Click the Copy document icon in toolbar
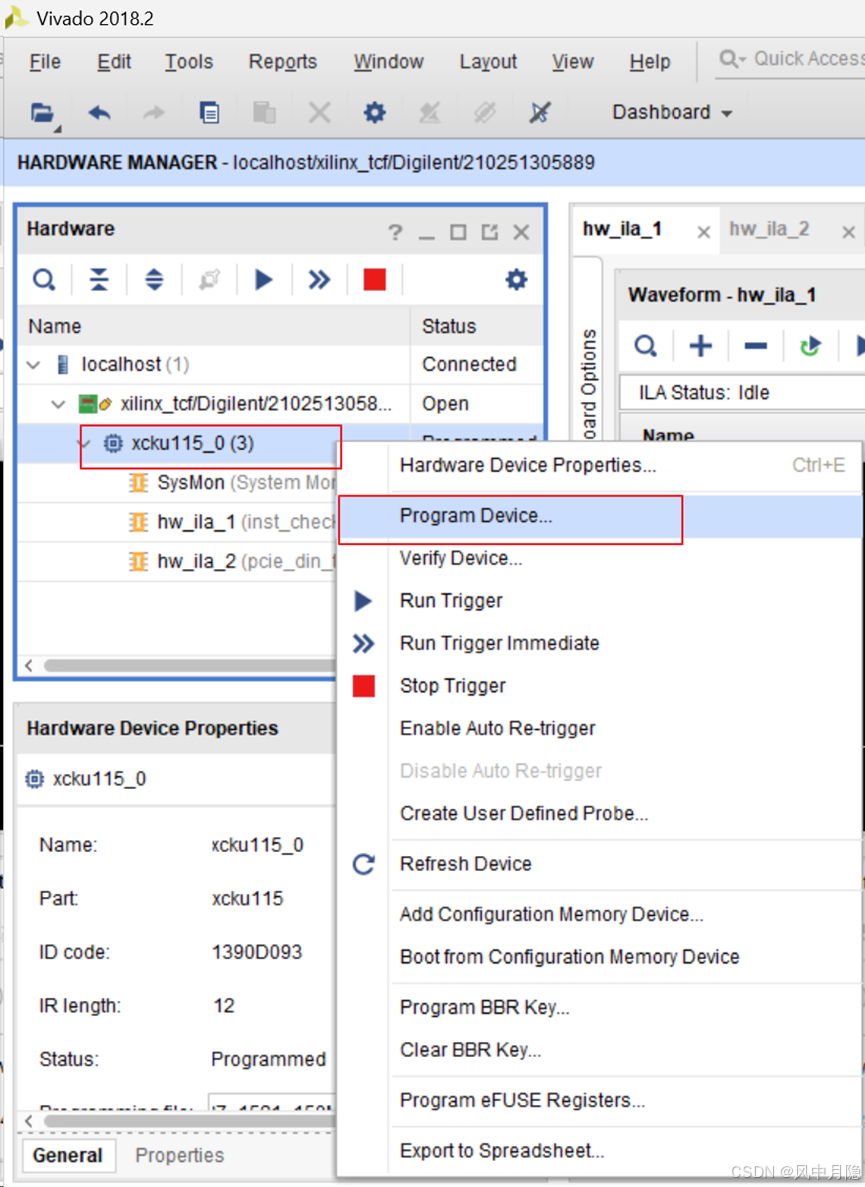 pos(209,113)
